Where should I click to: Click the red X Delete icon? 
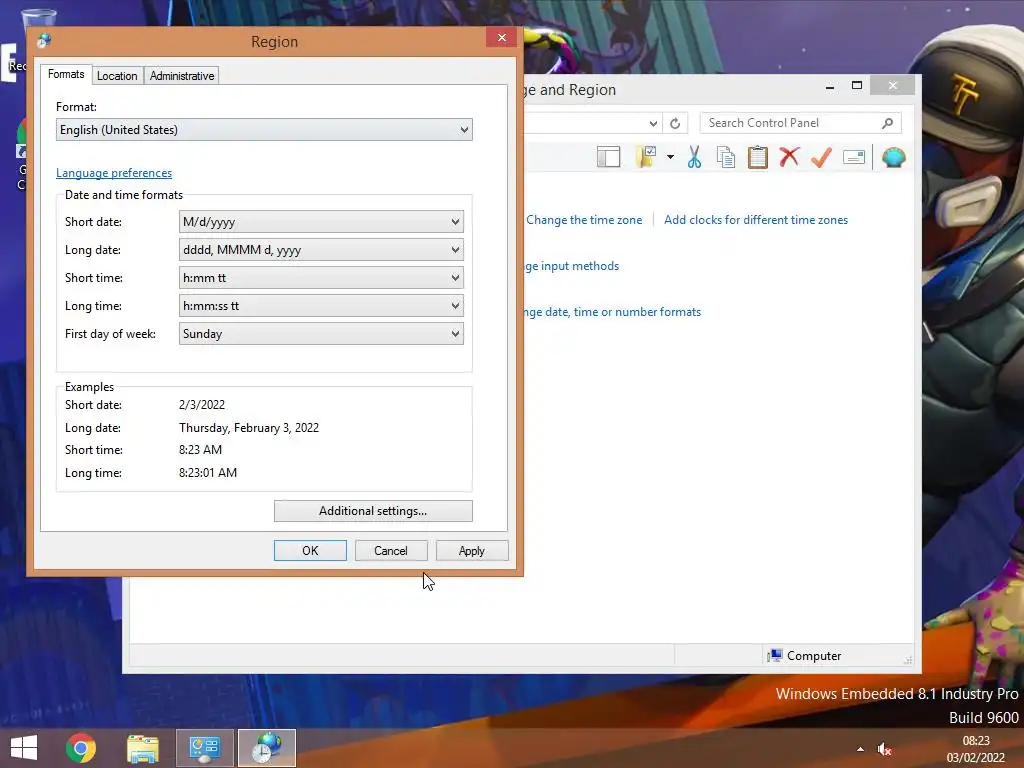789,157
